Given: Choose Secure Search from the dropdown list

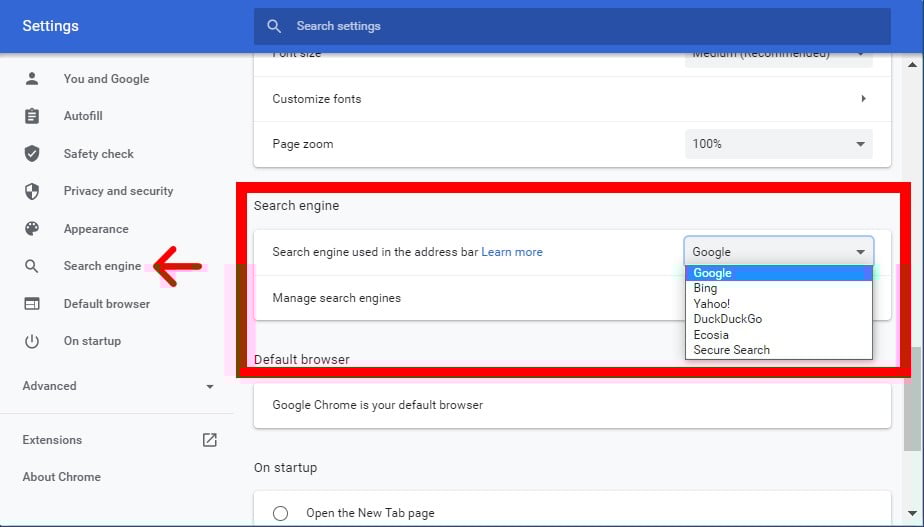Looking at the screenshot, I should [778, 350].
